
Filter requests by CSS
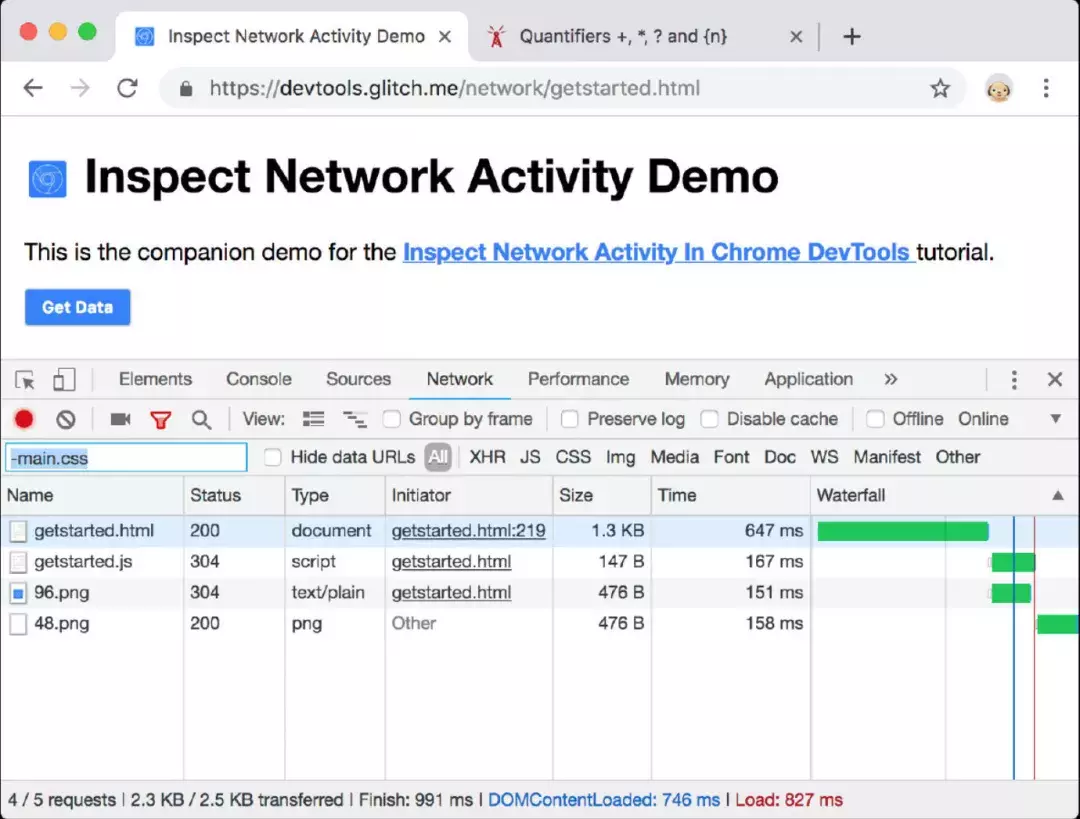tap(573, 457)
